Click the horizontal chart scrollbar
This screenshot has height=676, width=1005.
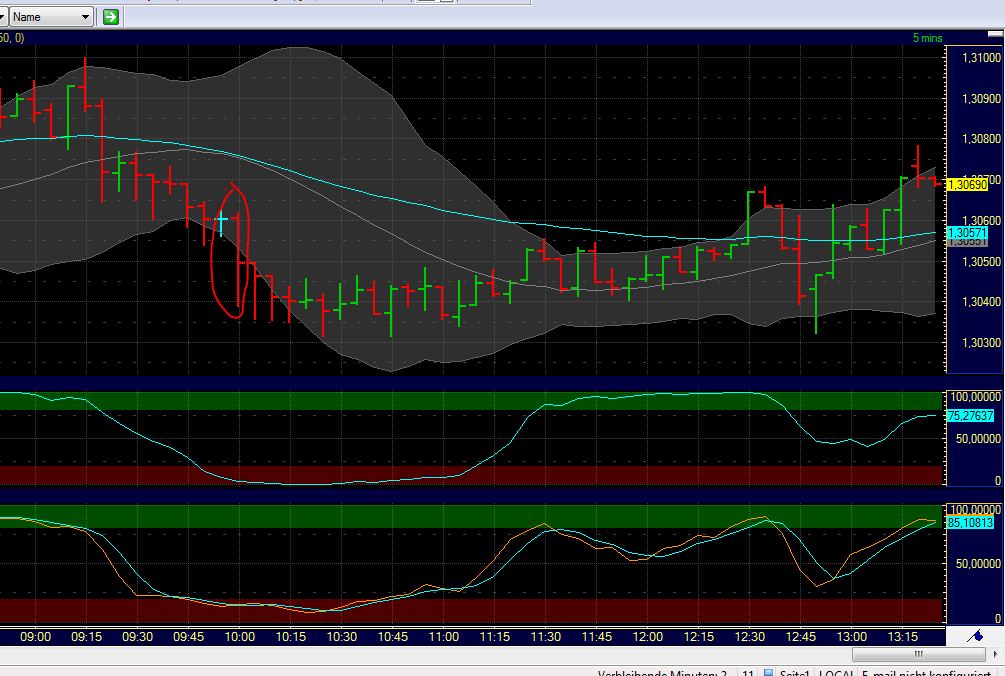pyautogui.click(x=916, y=653)
